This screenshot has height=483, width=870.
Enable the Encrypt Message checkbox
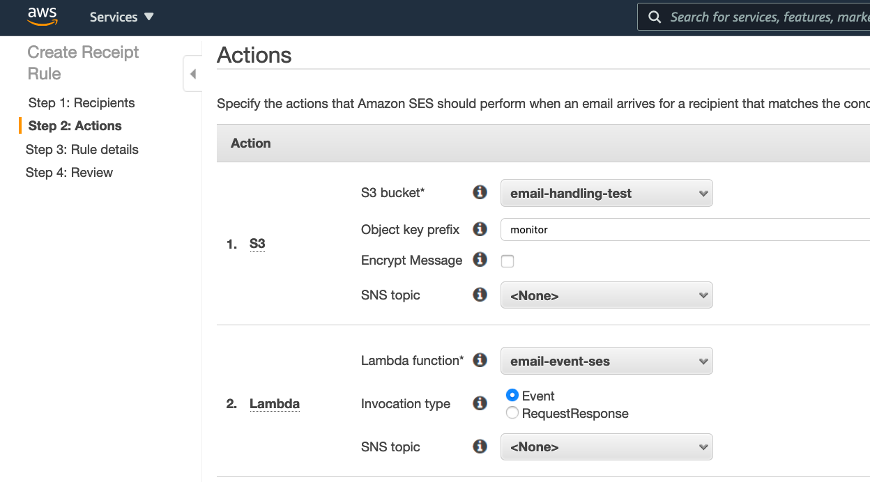click(508, 261)
